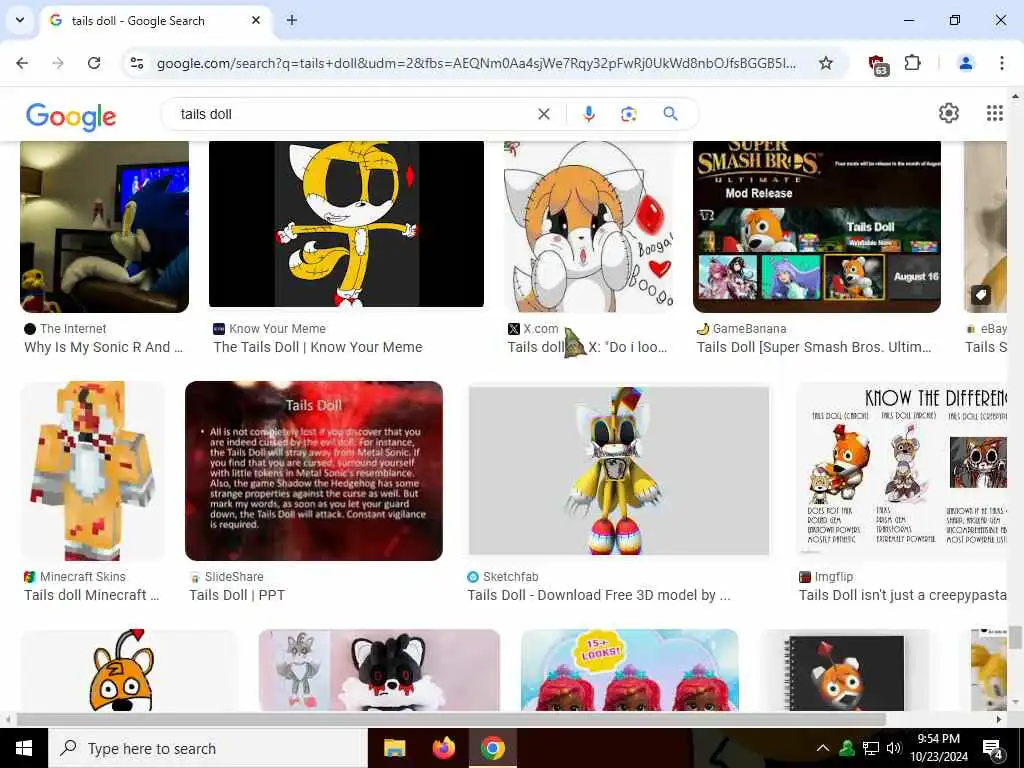1024x768 pixels.
Task: Click 'GameBanana' source label
Action: coord(749,328)
